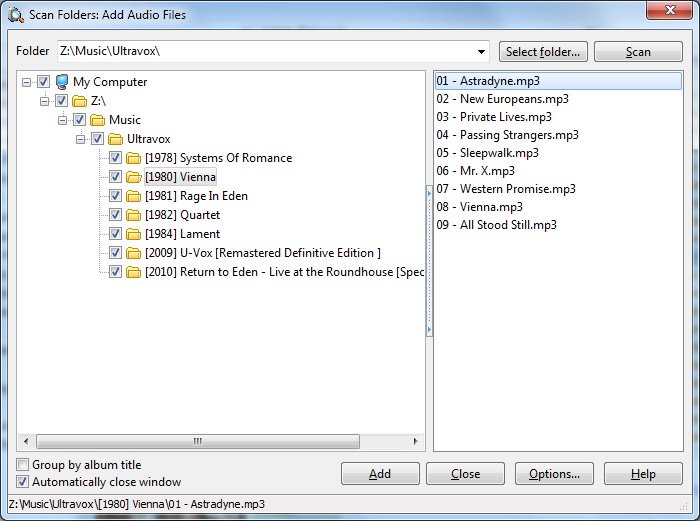Select 08 - Vienna.mp3 in file list

(x=479, y=207)
